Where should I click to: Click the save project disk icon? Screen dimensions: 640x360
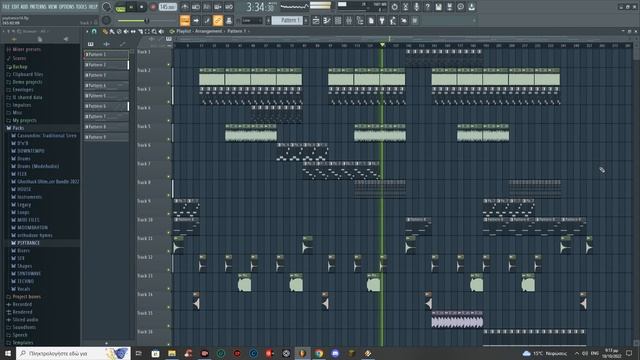[439, 7]
